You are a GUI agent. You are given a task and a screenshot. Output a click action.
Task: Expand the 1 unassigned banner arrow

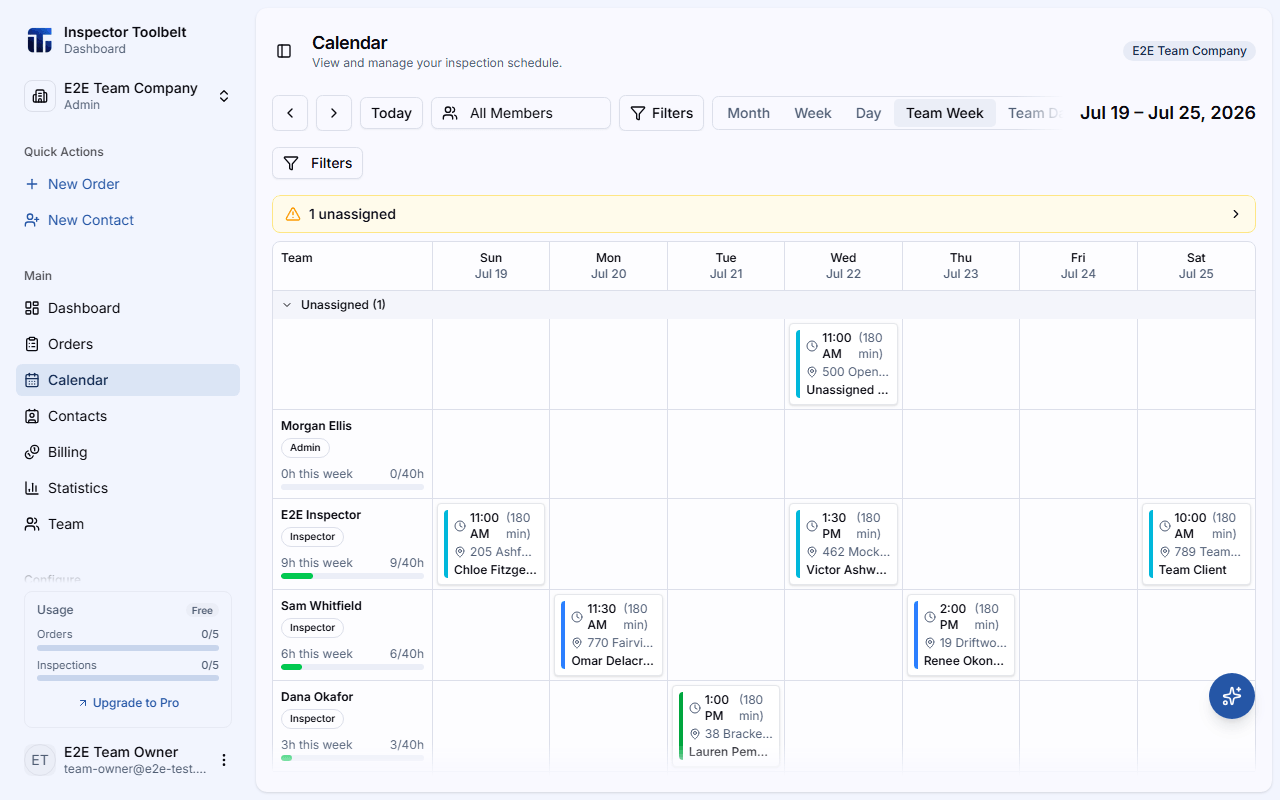pos(1236,214)
